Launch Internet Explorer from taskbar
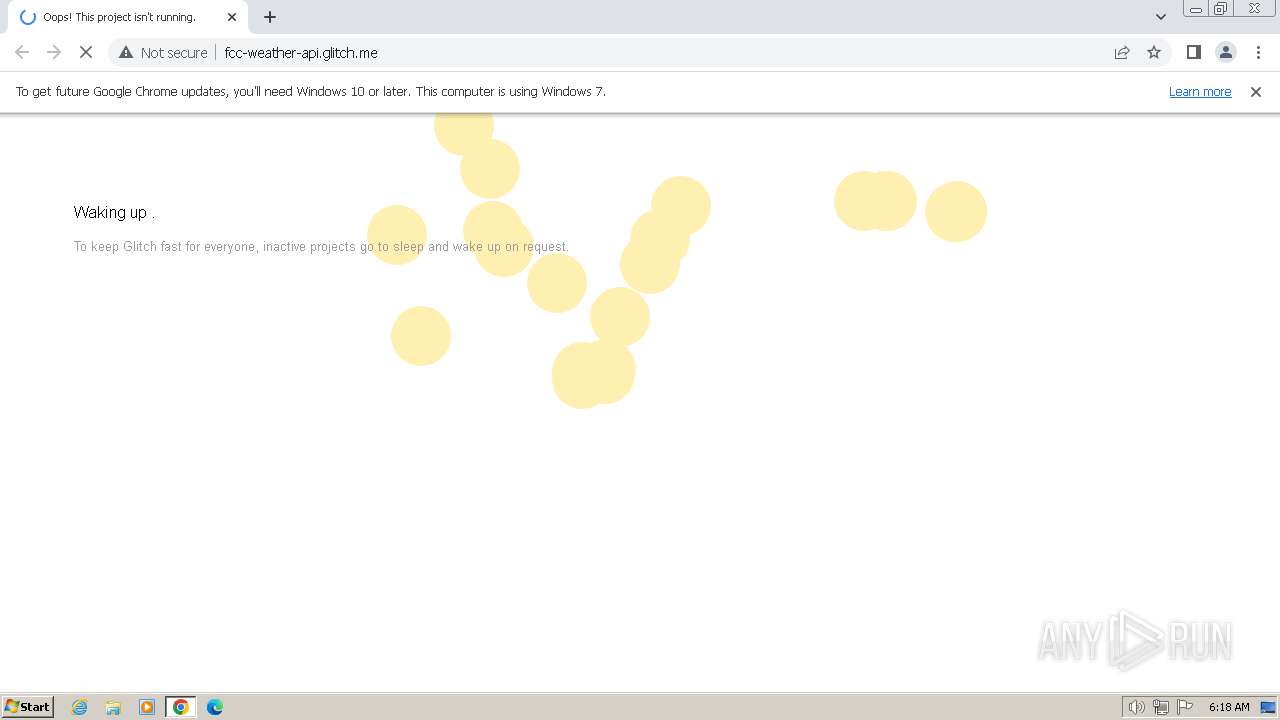This screenshot has height=720, width=1280. click(x=80, y=706)
